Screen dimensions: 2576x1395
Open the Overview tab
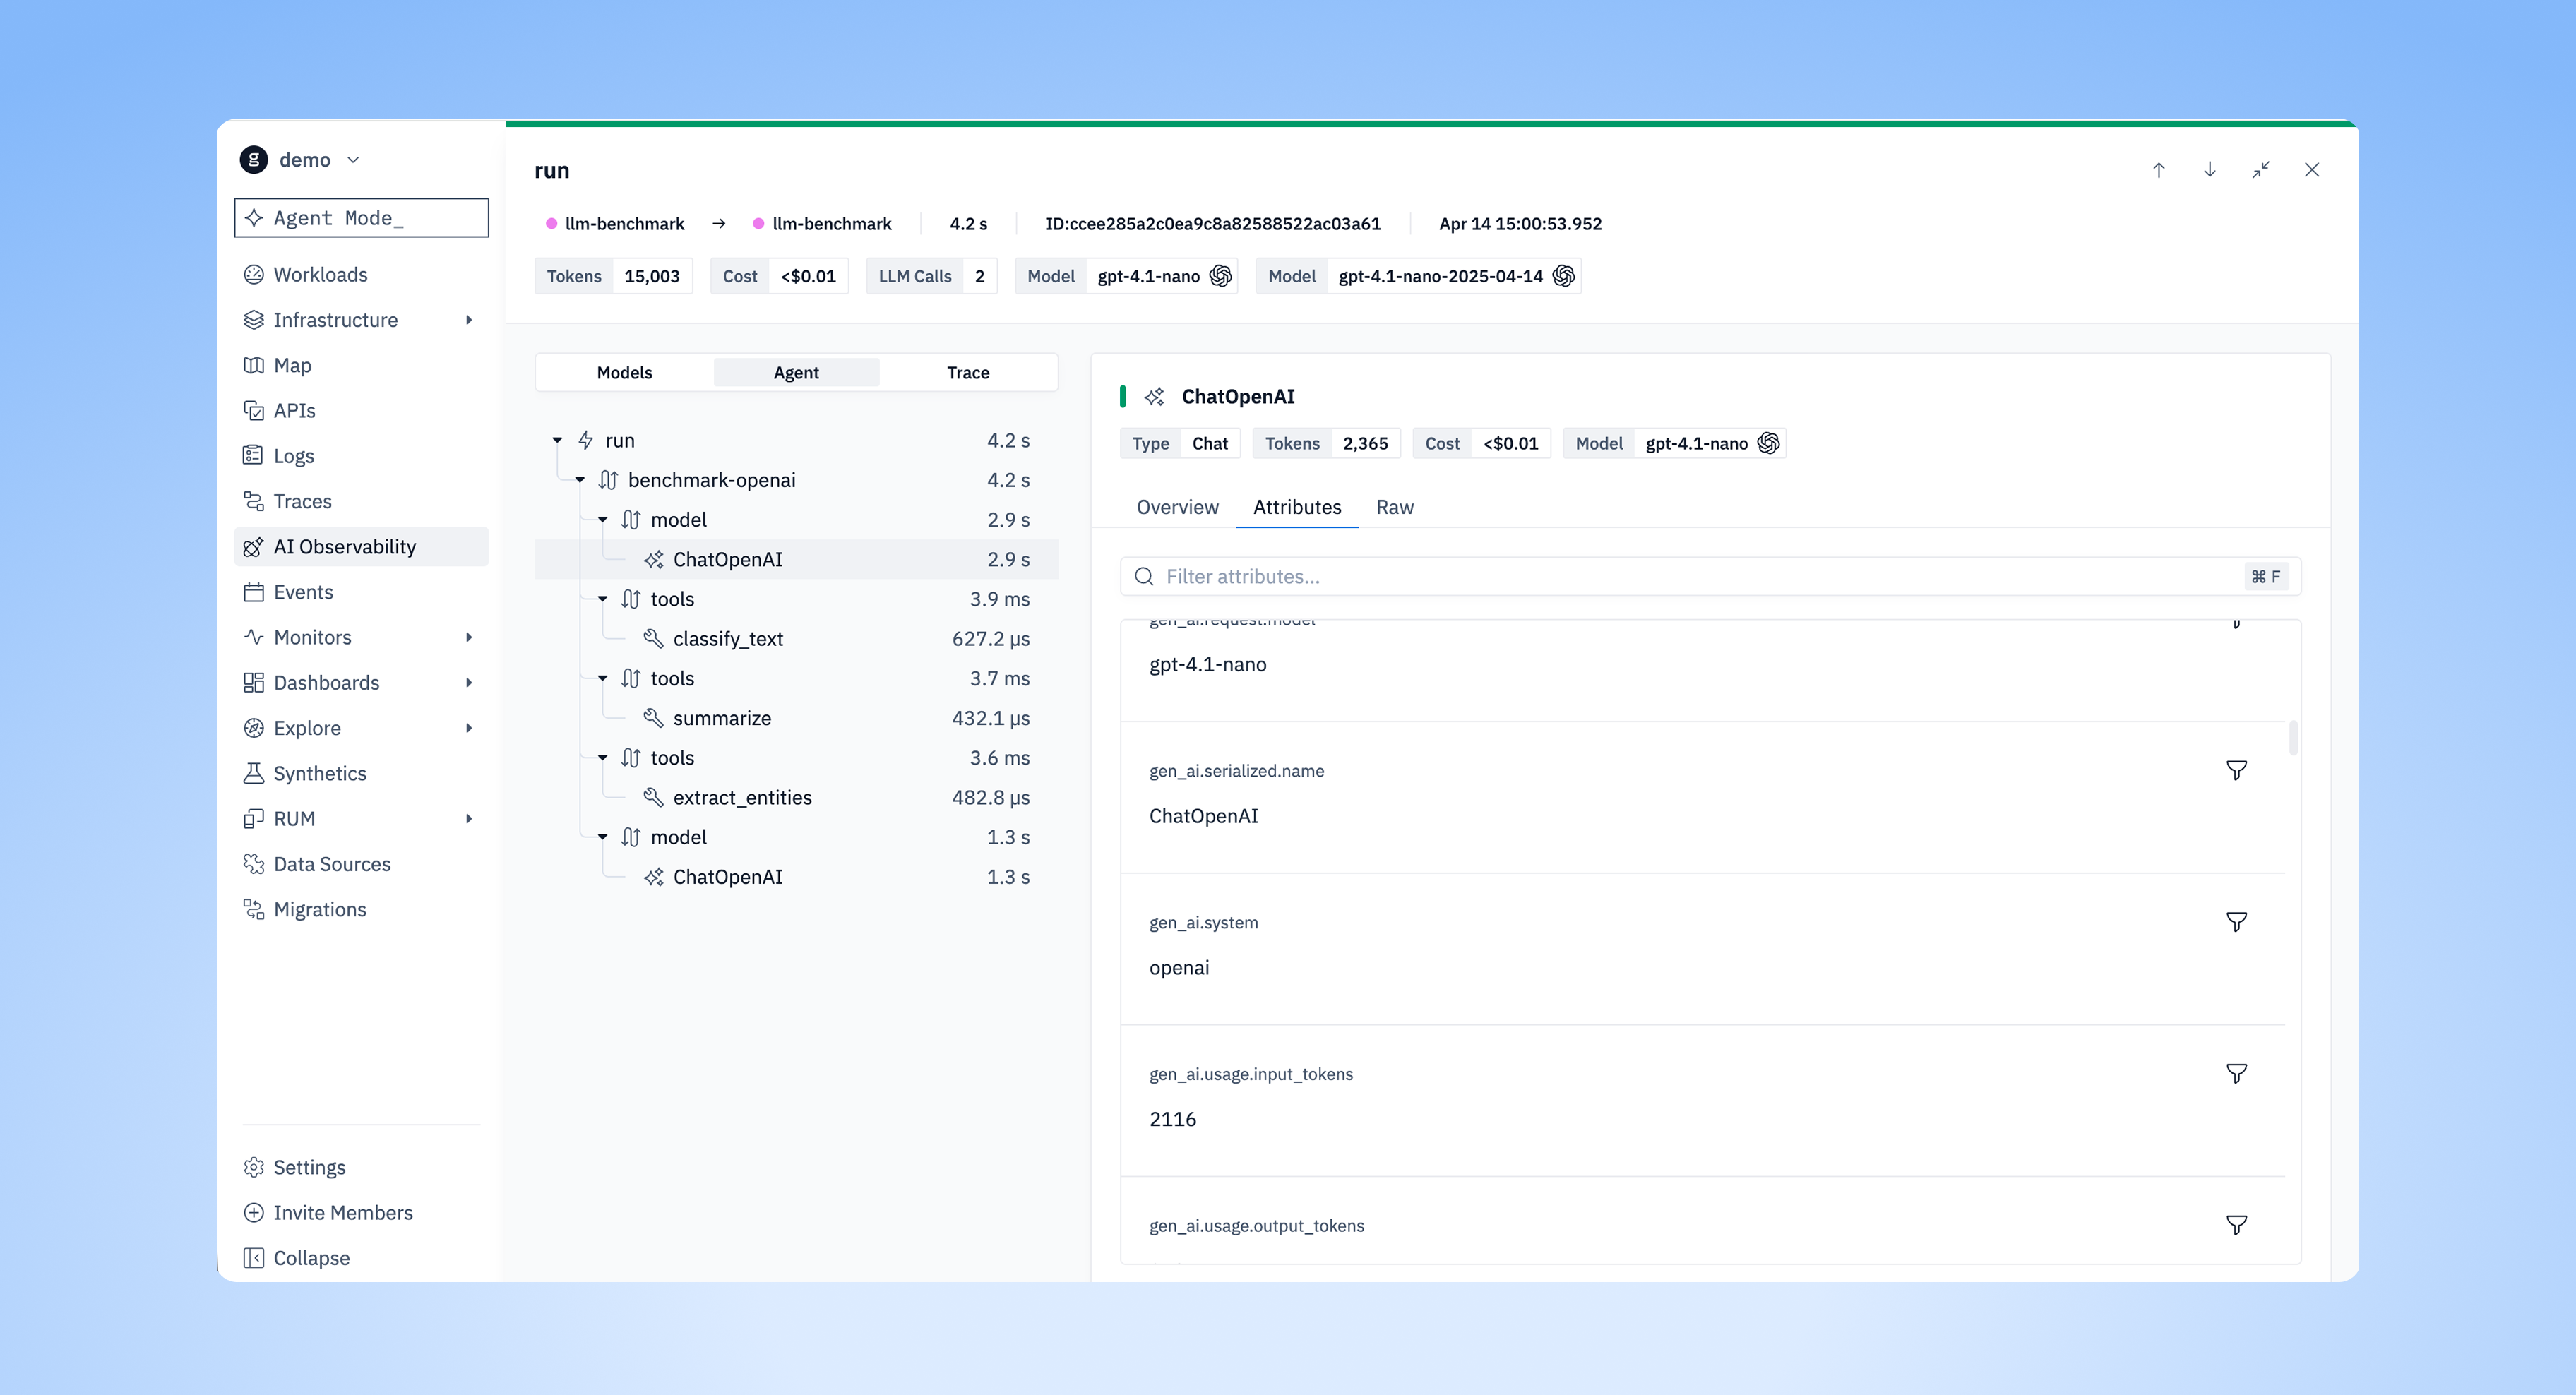point(1176,507)
